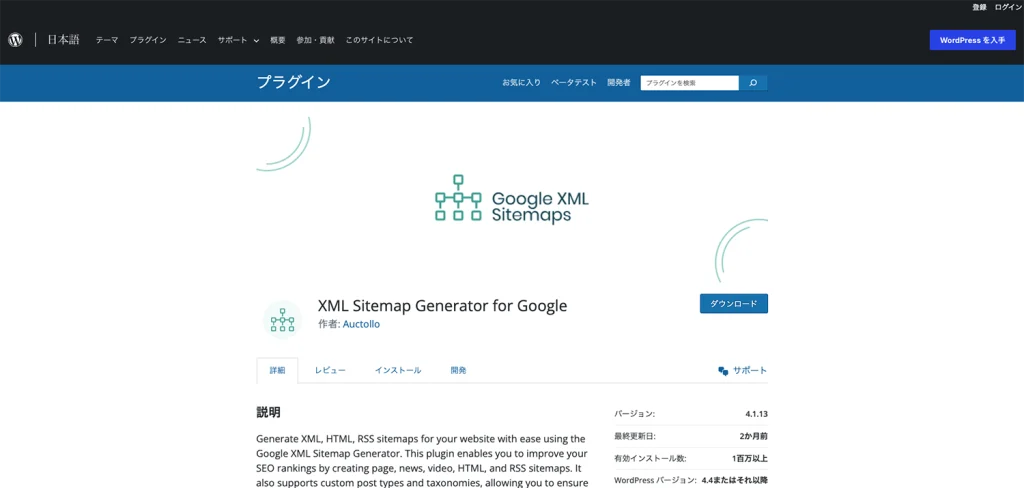This screenshot has width=1024, height=488.
Task: Click the 説明 heading
Action: click(268, 412)
